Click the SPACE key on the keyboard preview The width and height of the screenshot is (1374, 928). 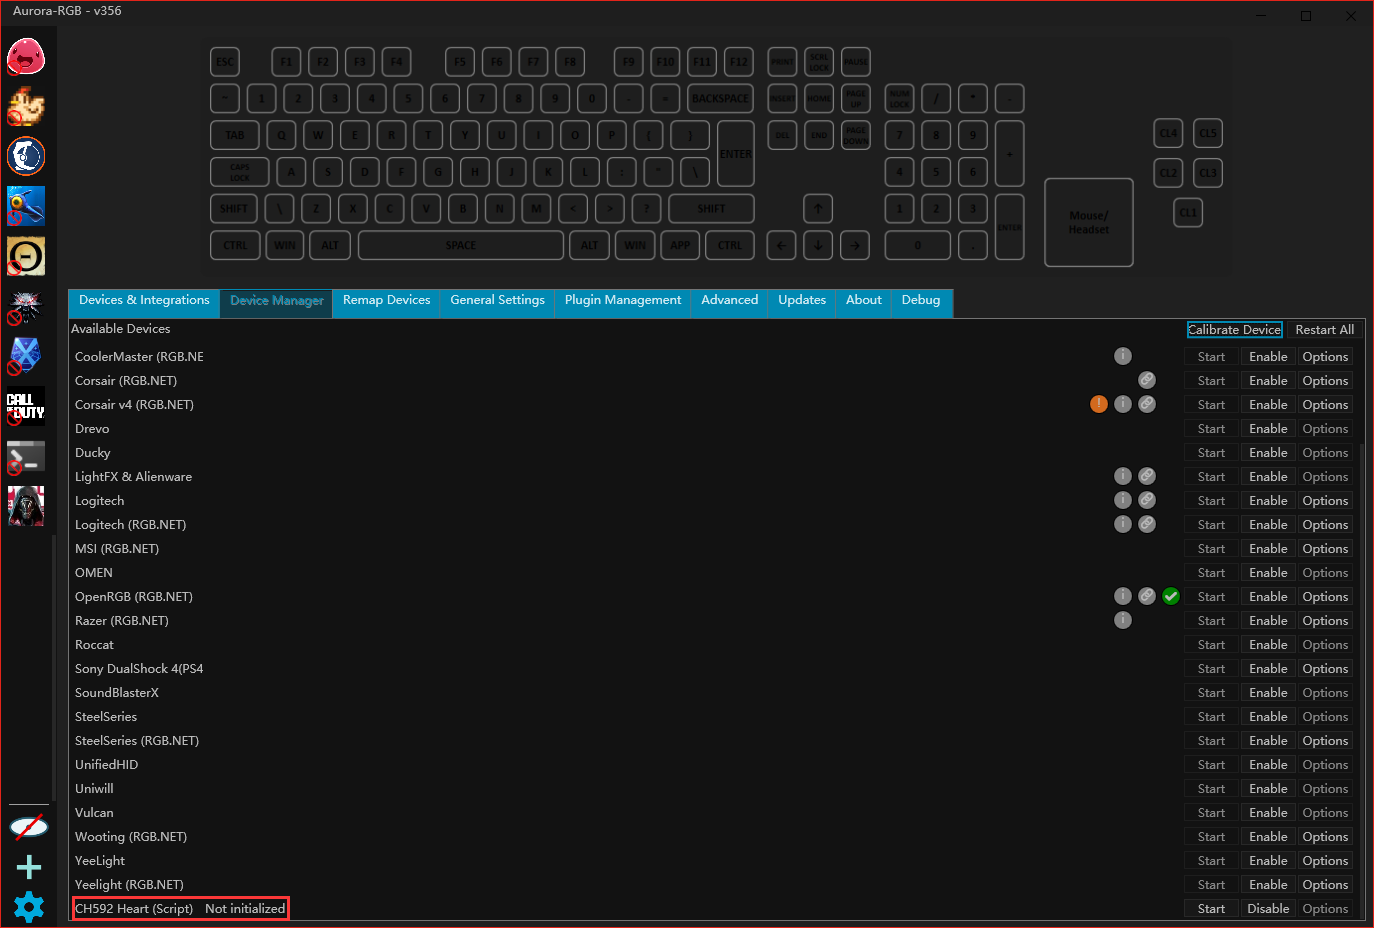pyautogui.click(x=460, y=245)
